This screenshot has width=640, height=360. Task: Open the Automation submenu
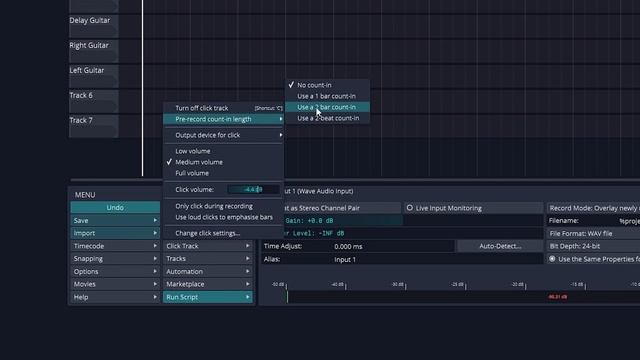coord(208,271)
